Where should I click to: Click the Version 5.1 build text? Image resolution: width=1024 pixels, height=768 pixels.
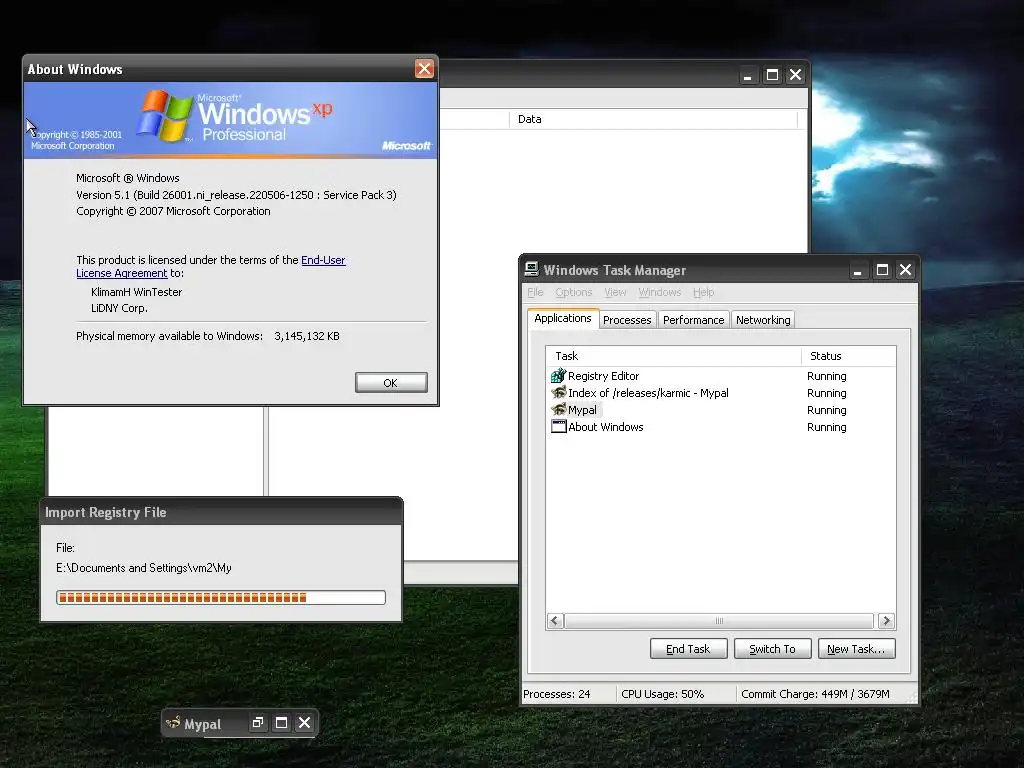click(236, 195)
